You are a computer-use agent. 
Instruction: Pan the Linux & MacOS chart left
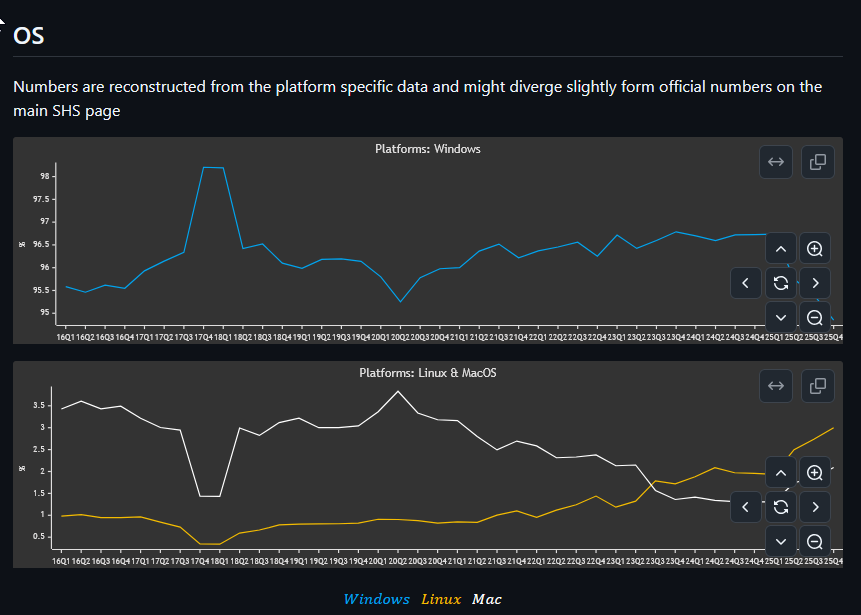(x=746, y=506)
